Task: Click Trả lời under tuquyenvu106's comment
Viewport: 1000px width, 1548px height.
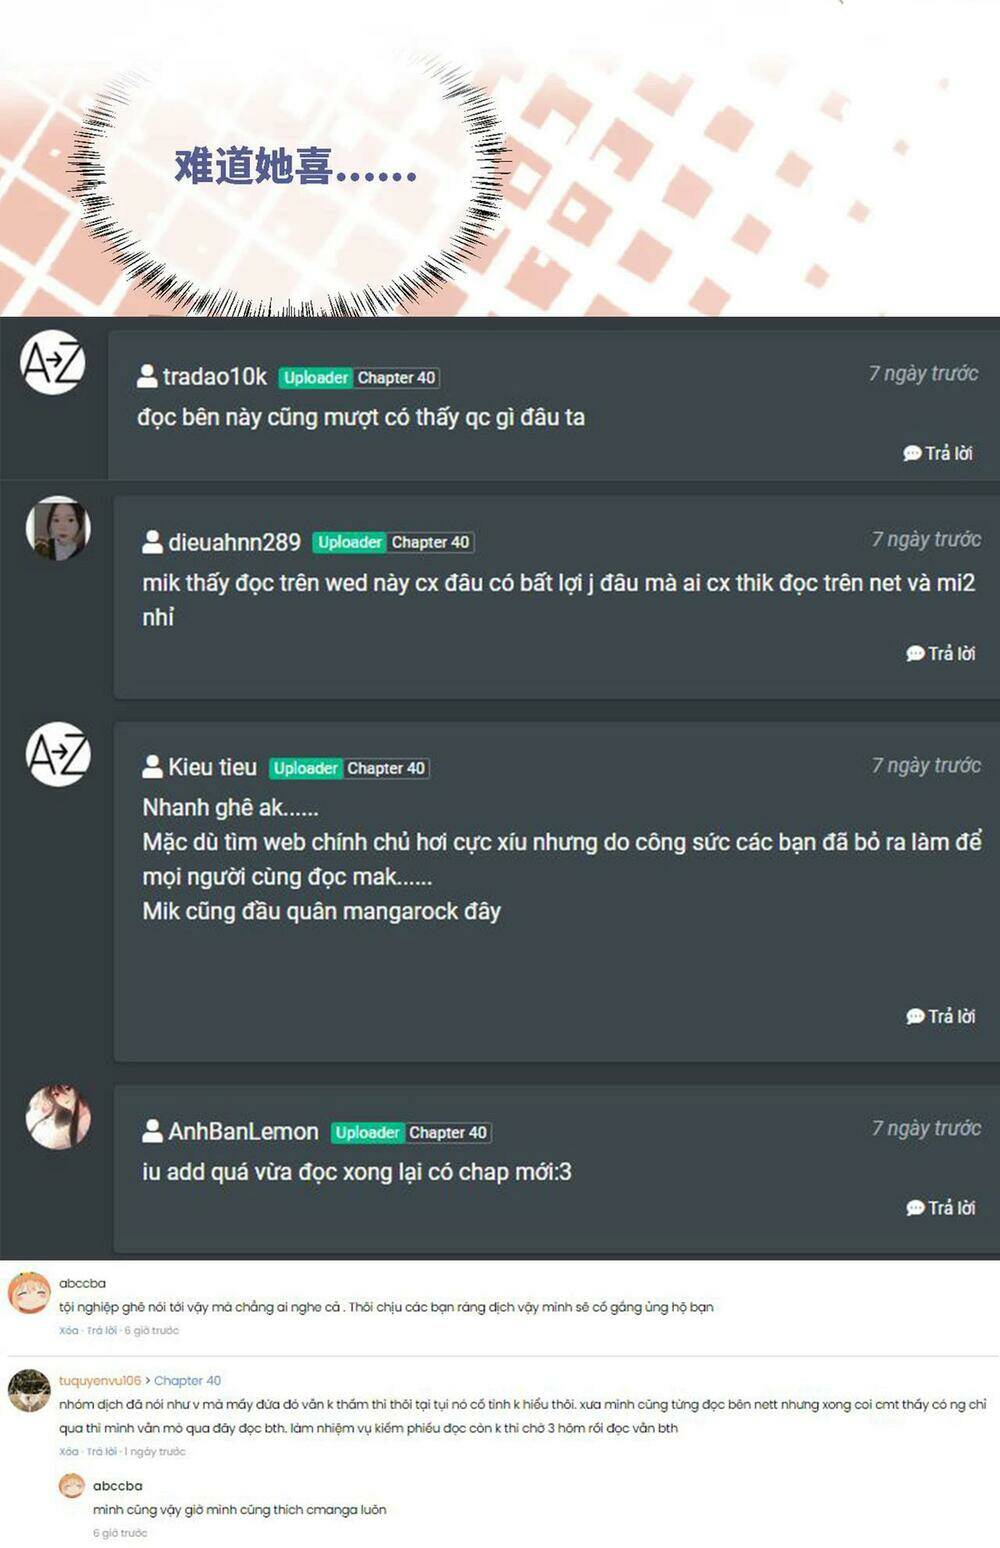Action: coord(102,1452)
